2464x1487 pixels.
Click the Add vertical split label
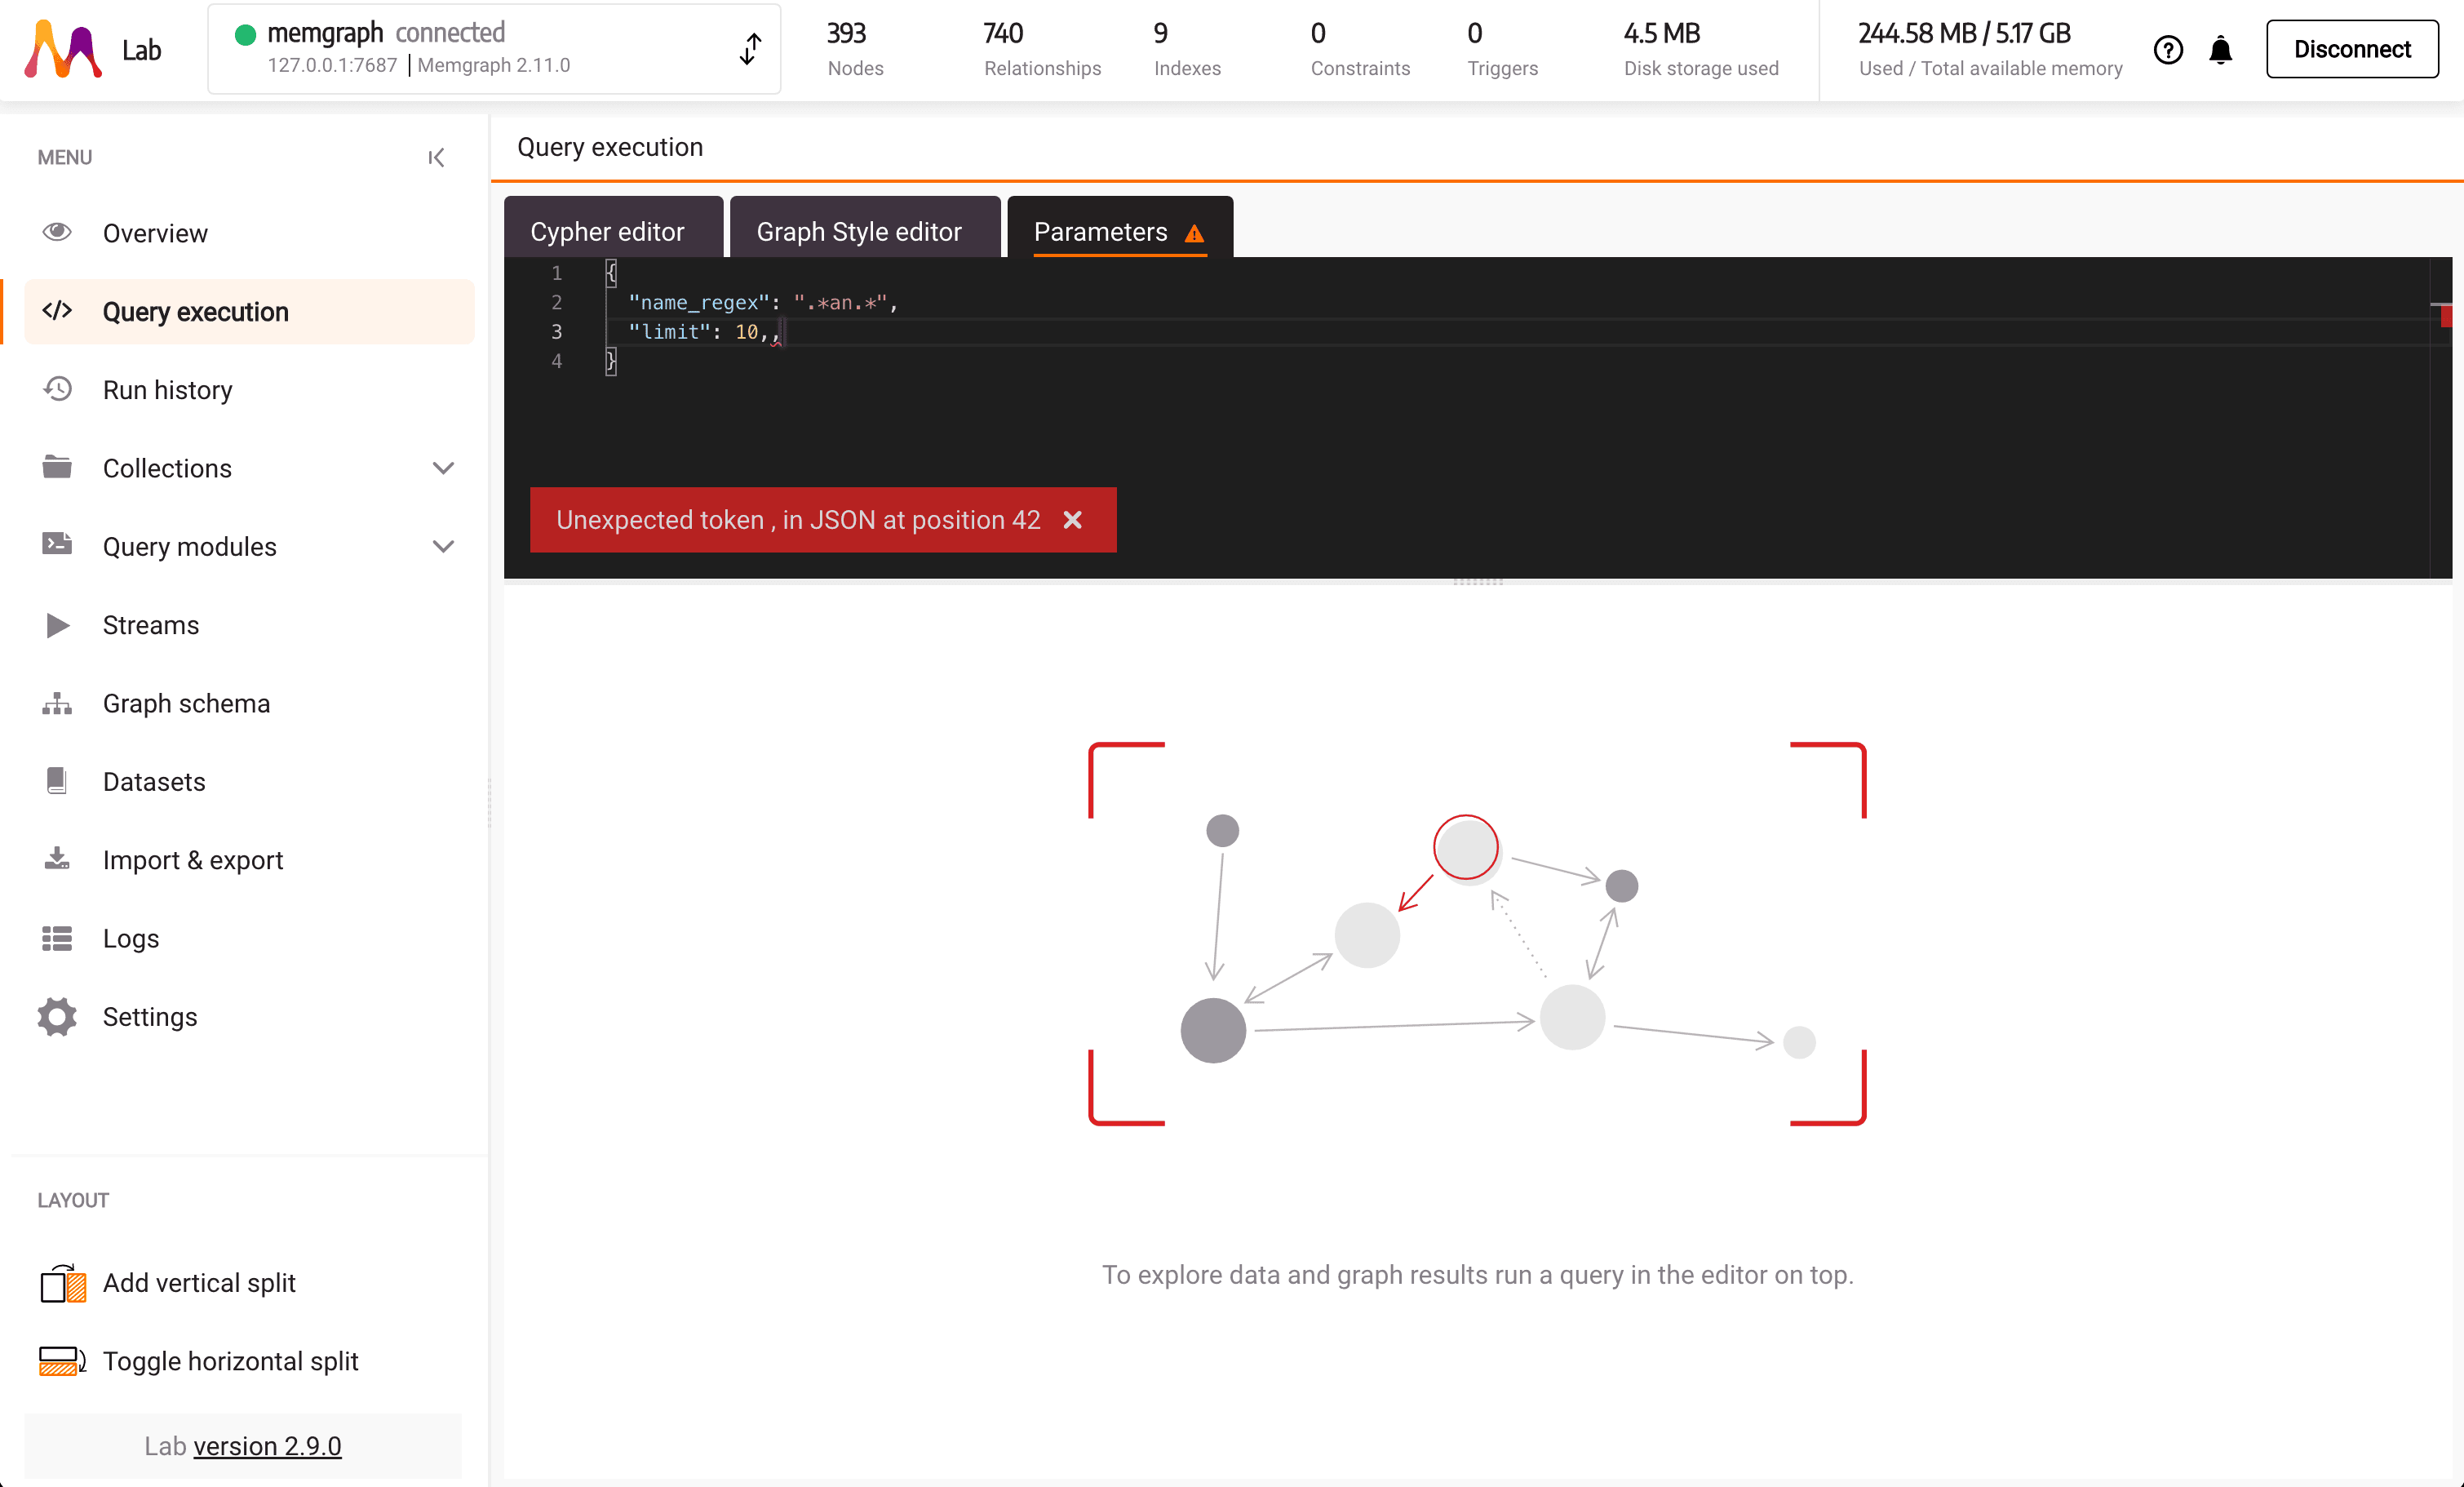coord(199,1282)
